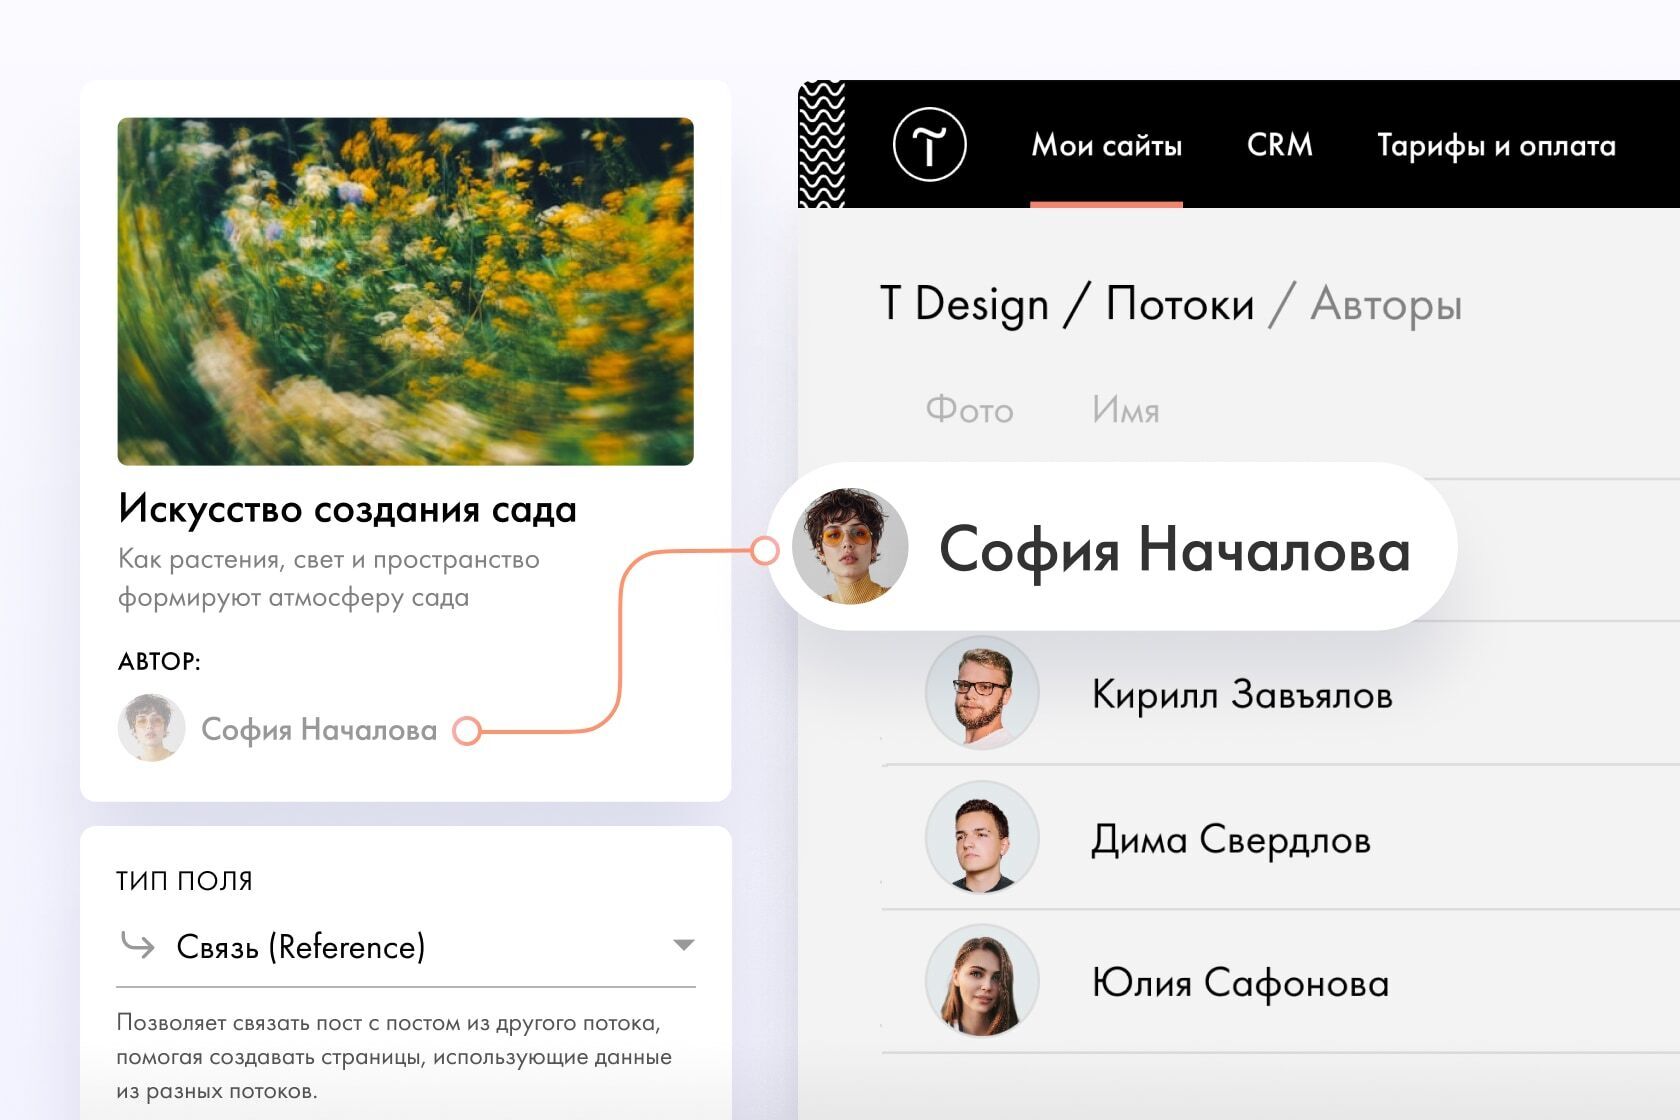Click the dropdown arrow next to Связь (Reference)
Screen dimensions: 1680x1120
click(x=684, y=945)
